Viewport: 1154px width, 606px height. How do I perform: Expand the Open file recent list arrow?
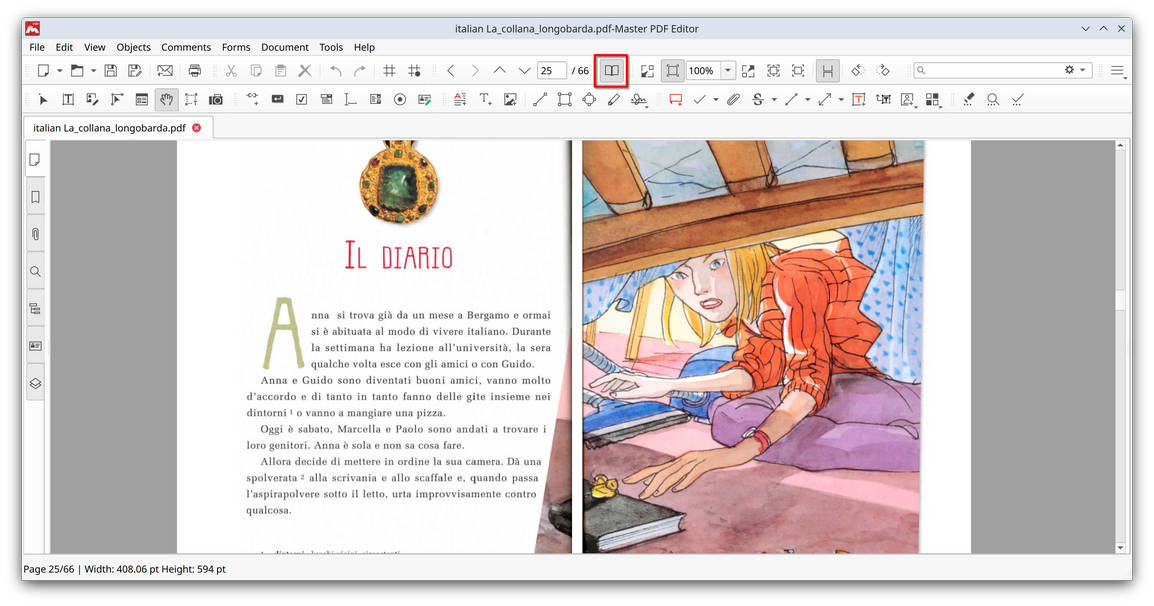(91, 69)
